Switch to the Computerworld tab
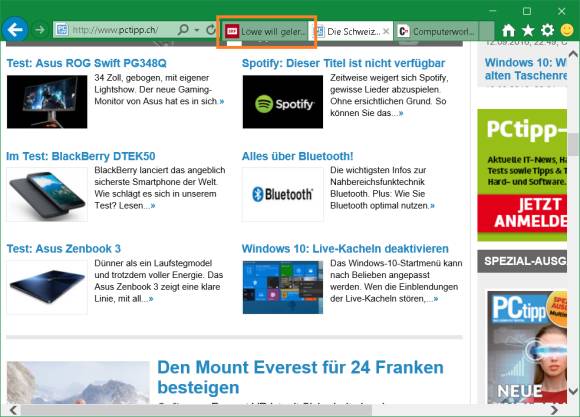Image resolution: width=580 pixels, height=417 pixels. coord(436,31)
